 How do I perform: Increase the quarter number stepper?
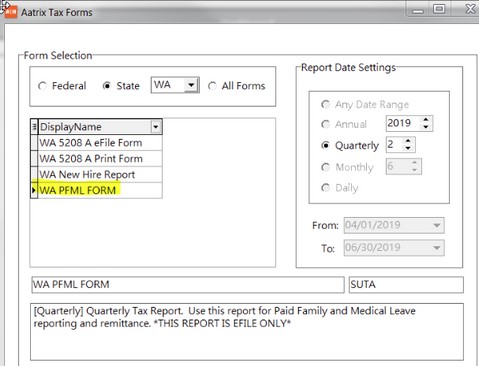tap(408, 141)
